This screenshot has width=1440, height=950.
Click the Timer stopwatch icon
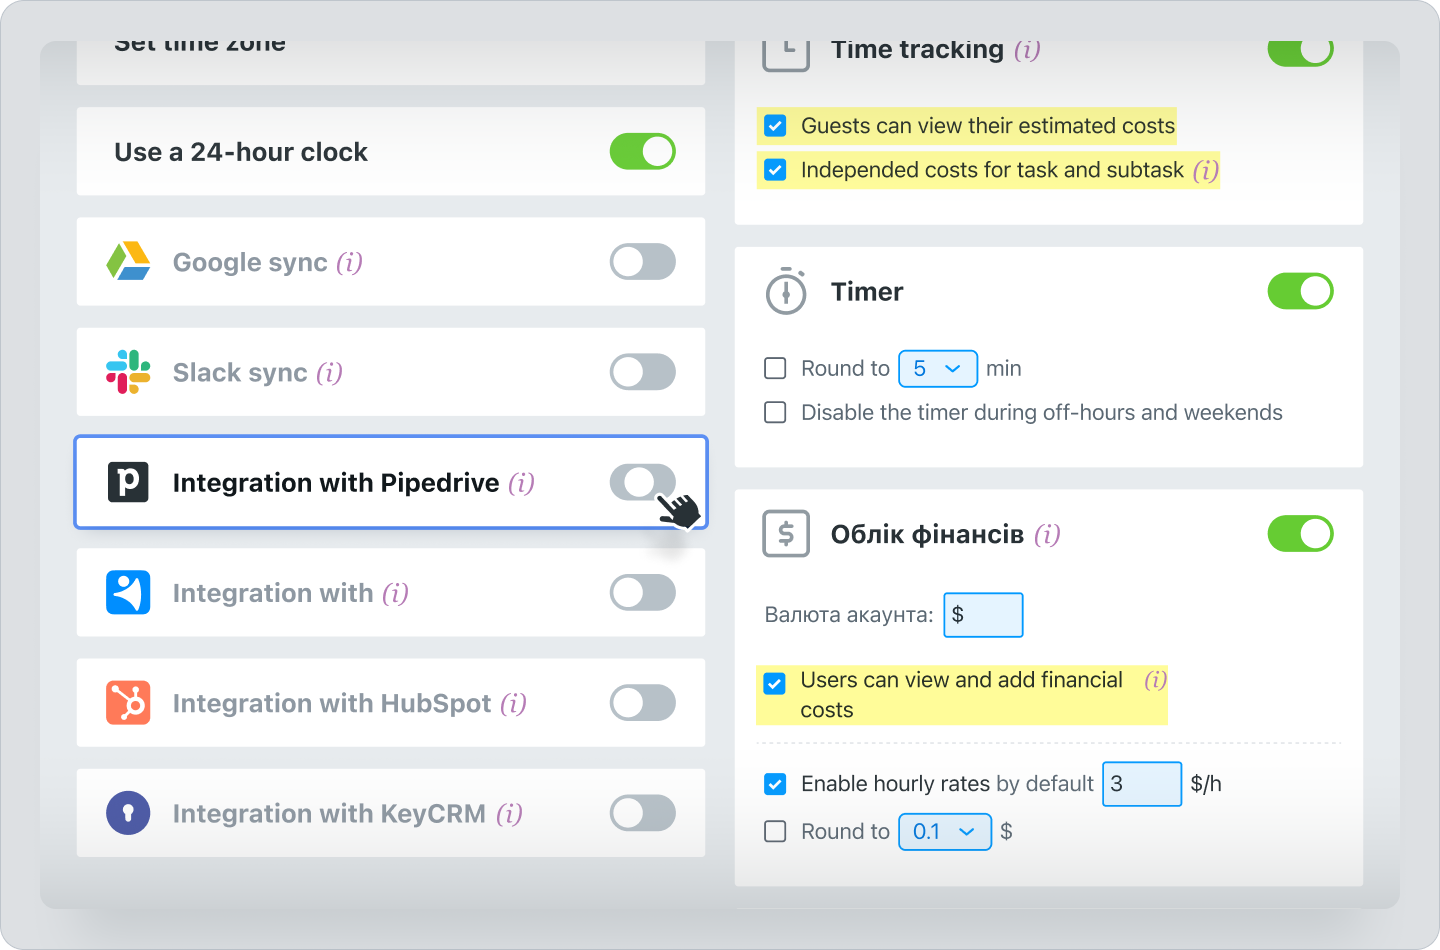coord(786,291)
